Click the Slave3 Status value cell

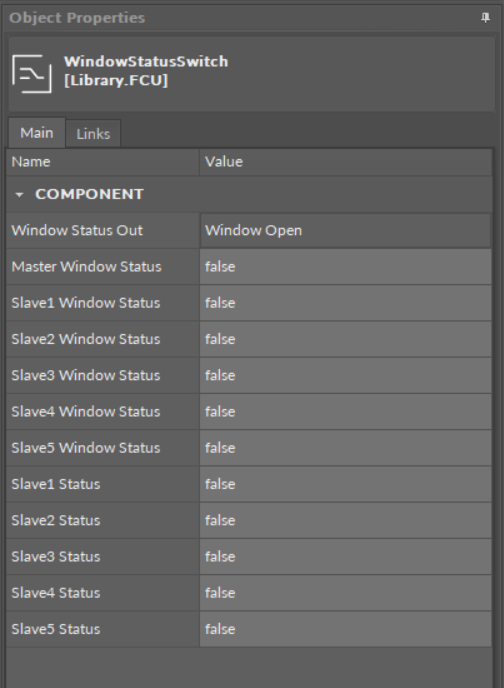click(x=346, y=557)
